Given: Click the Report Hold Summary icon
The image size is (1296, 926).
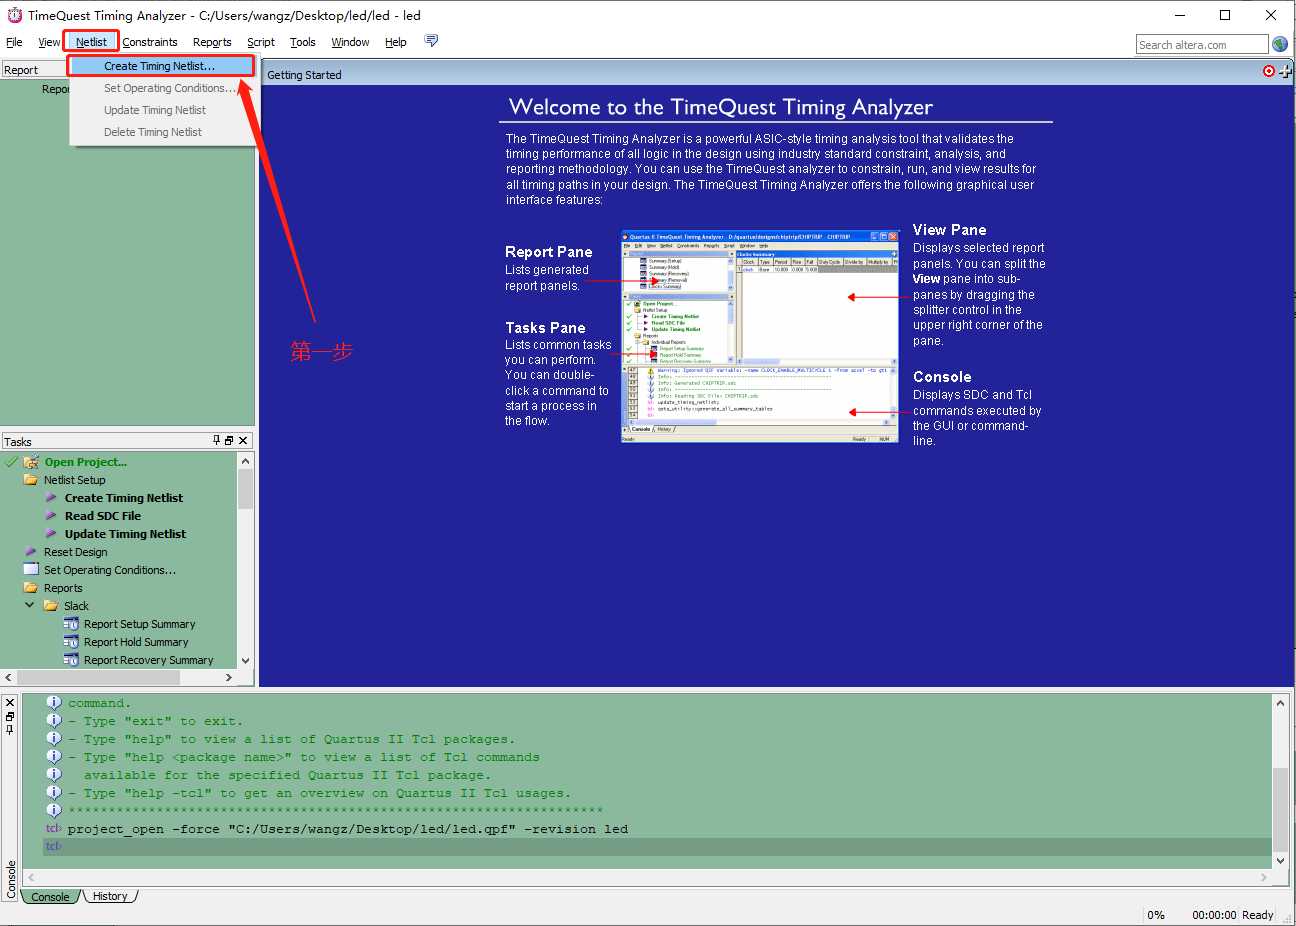Looking at the screenshot, I should [71, 642].
